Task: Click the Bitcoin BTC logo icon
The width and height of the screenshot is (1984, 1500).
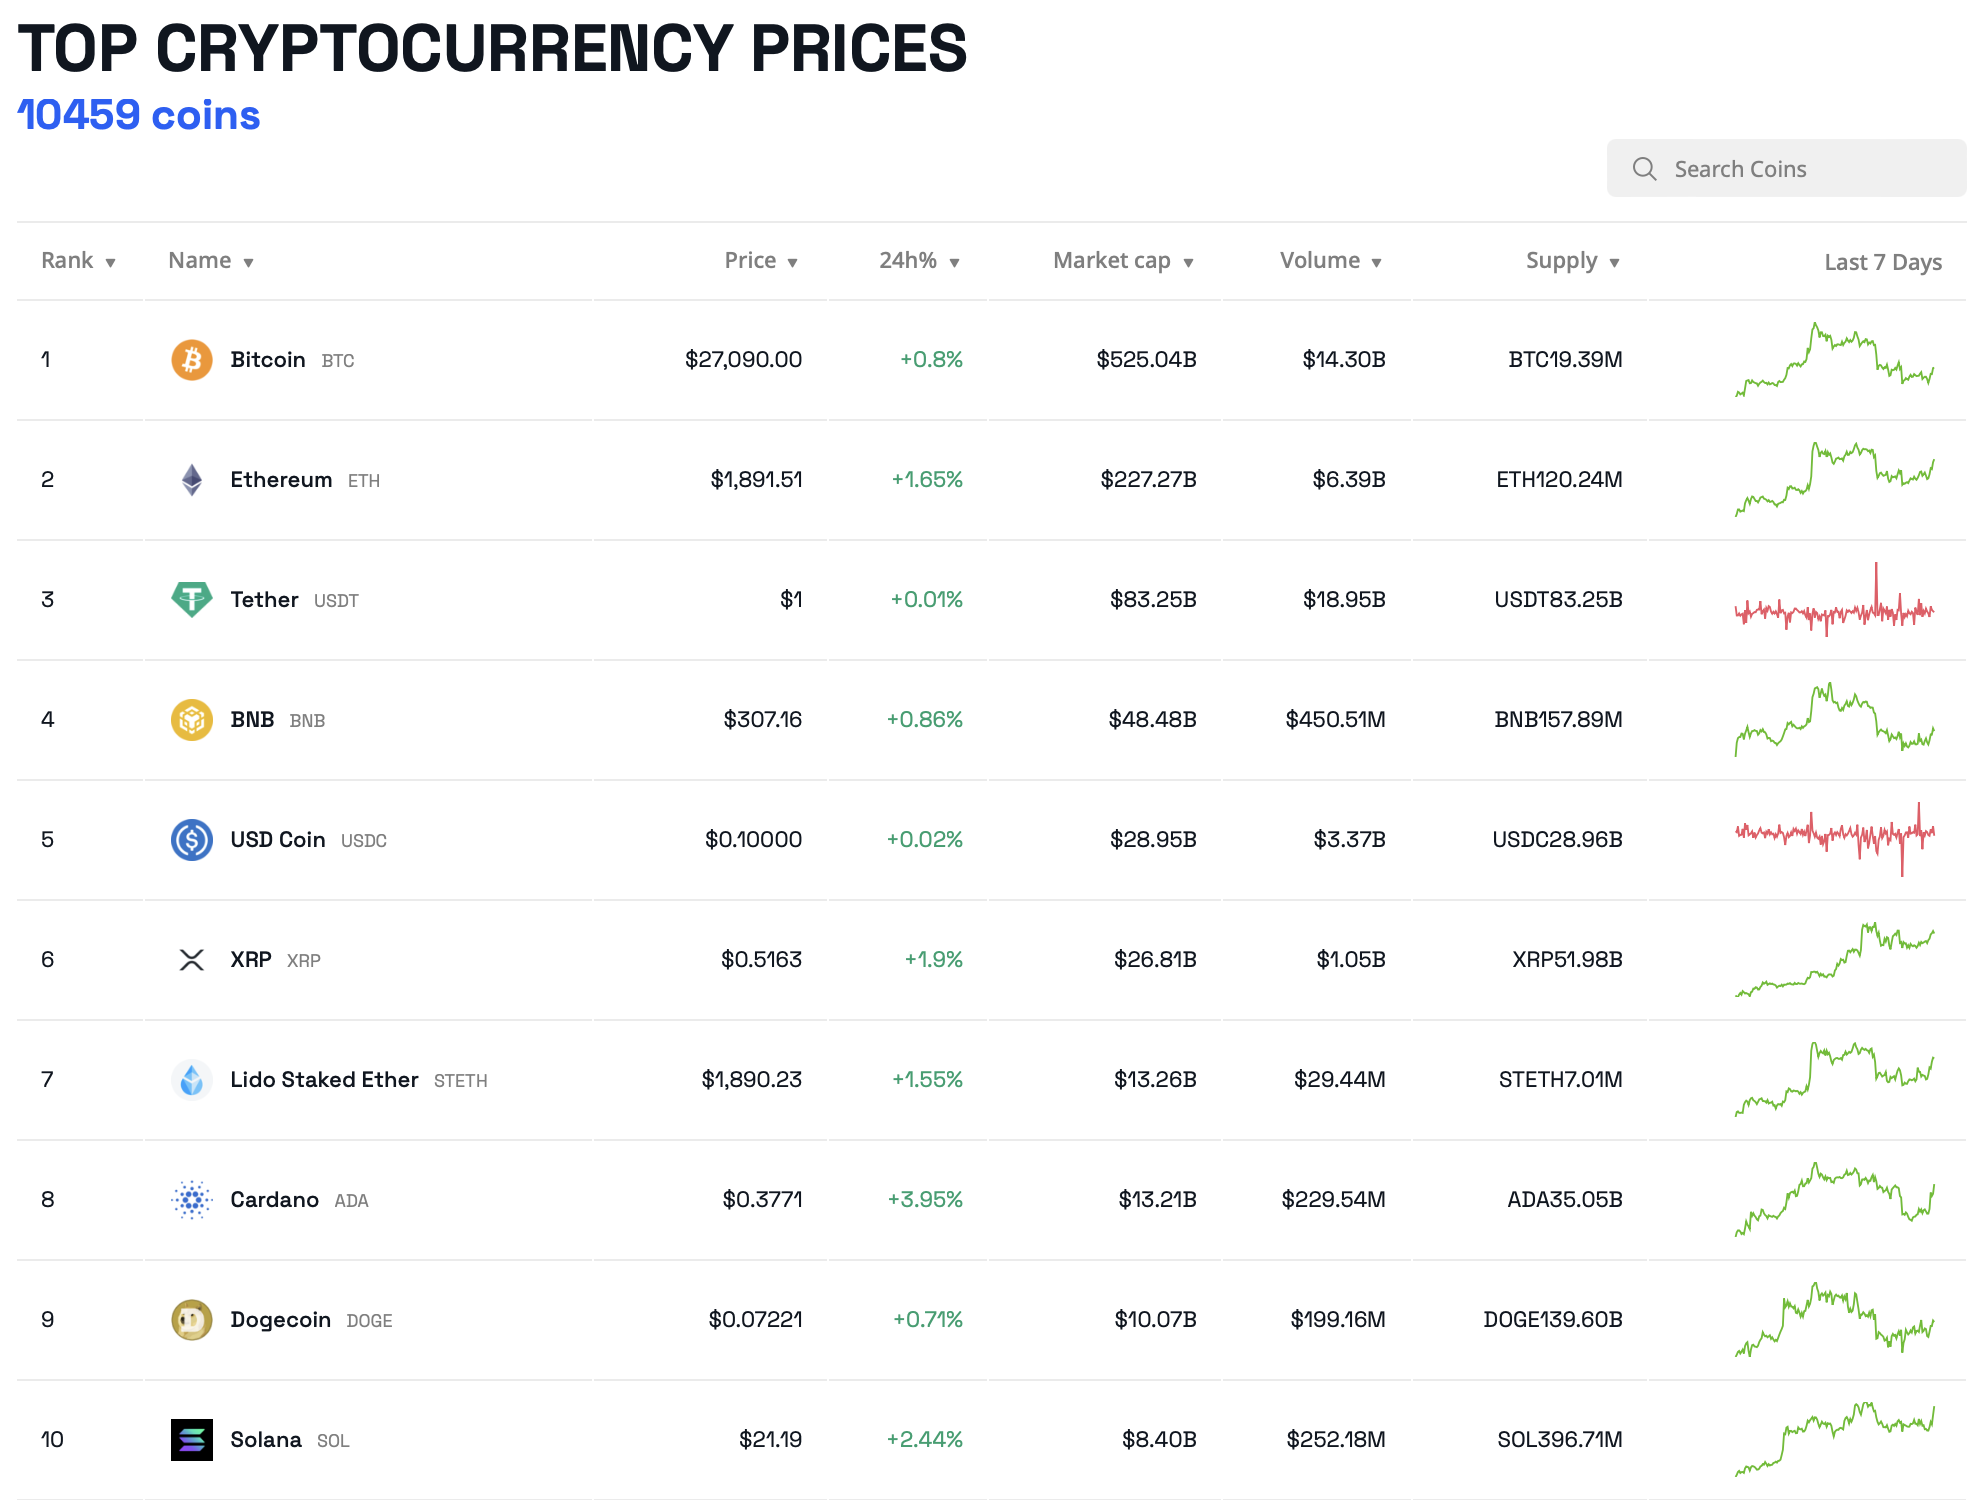Action: coord(193,359)
